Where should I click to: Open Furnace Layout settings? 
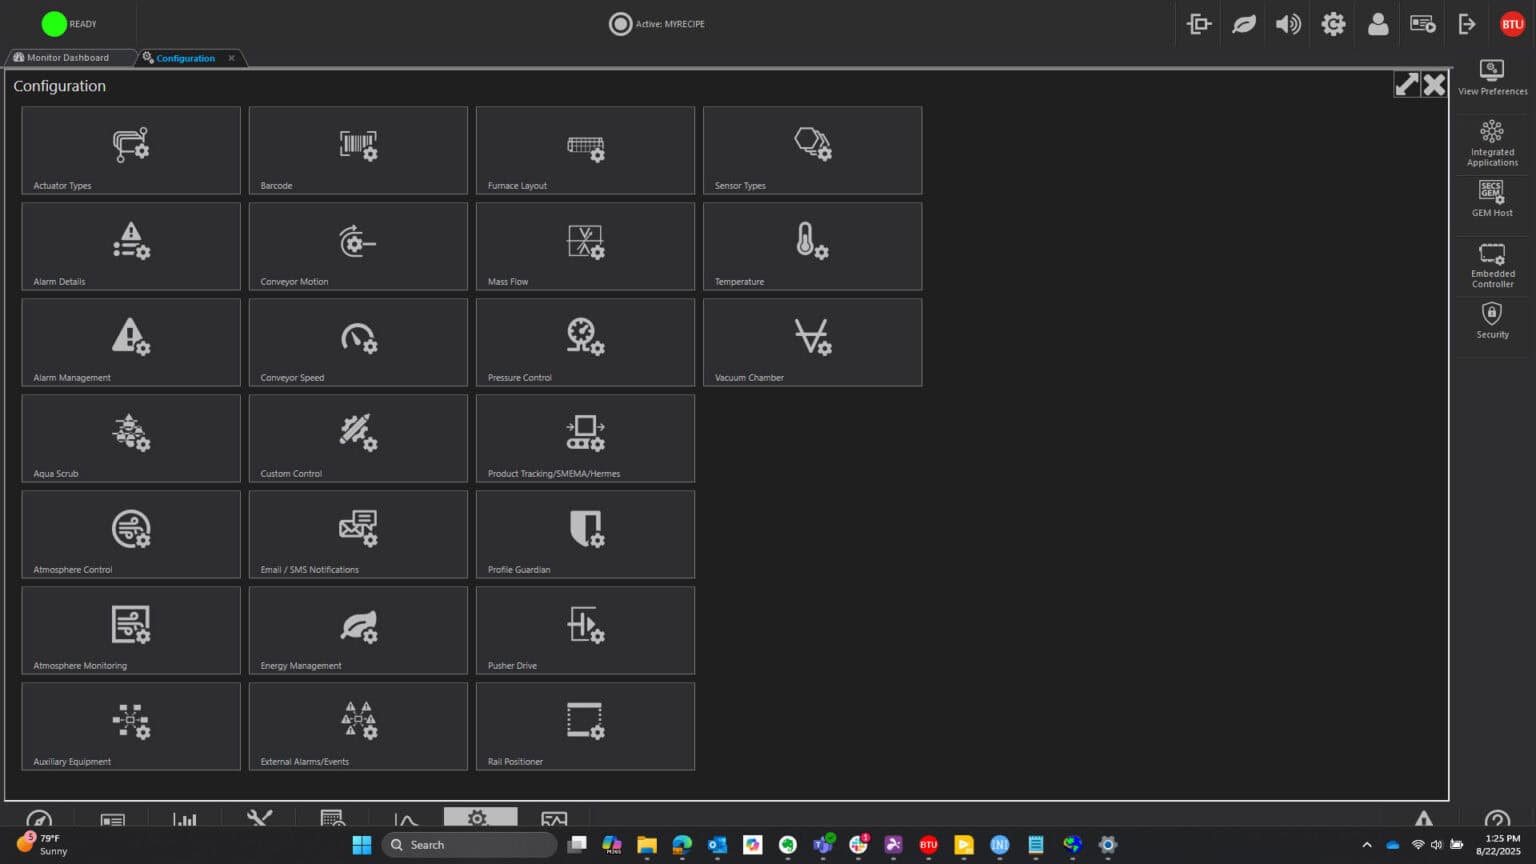(585, 150)
